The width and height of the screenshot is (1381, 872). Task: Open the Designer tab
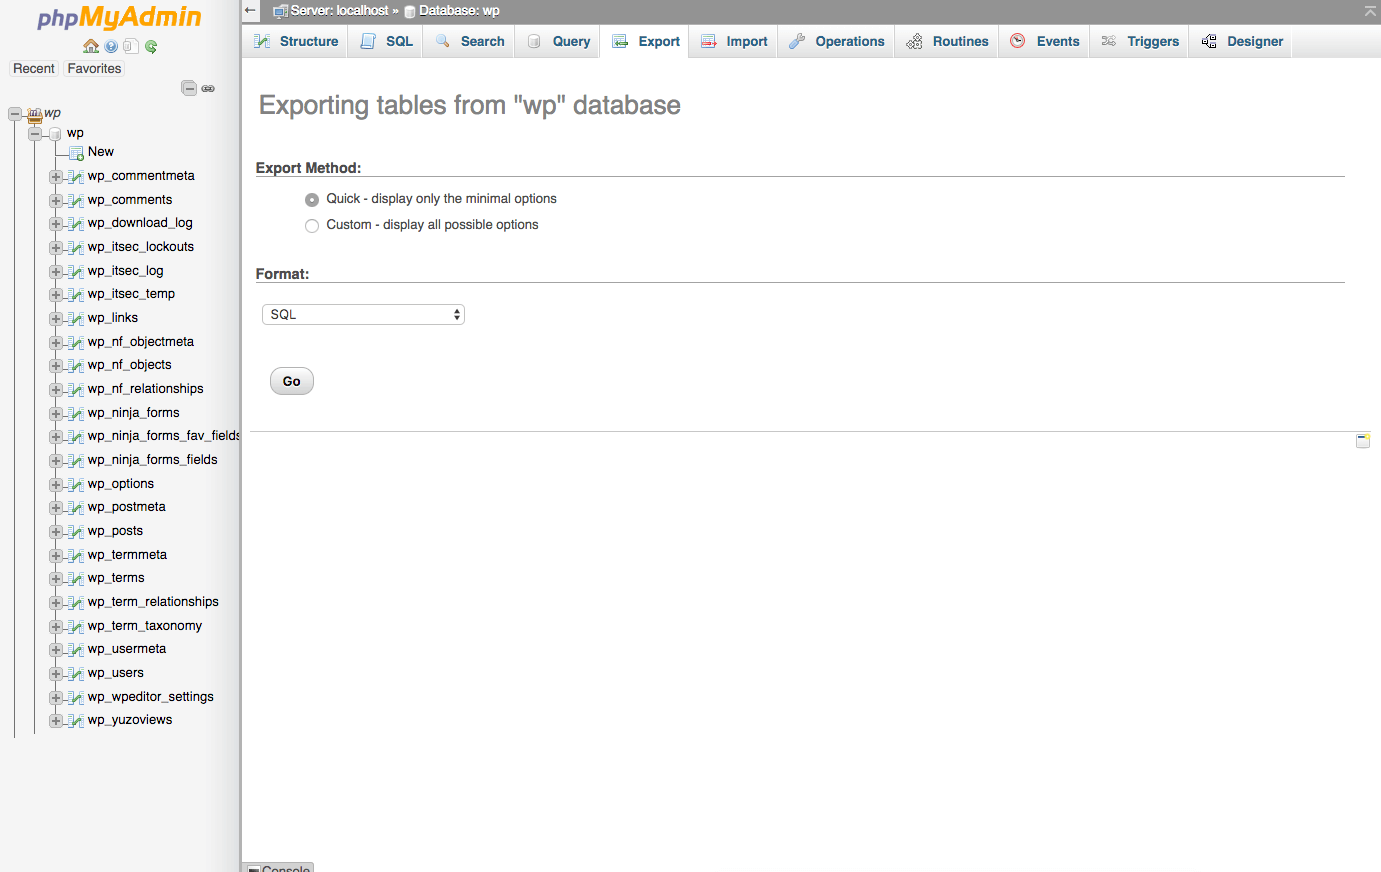(1242, 41)
